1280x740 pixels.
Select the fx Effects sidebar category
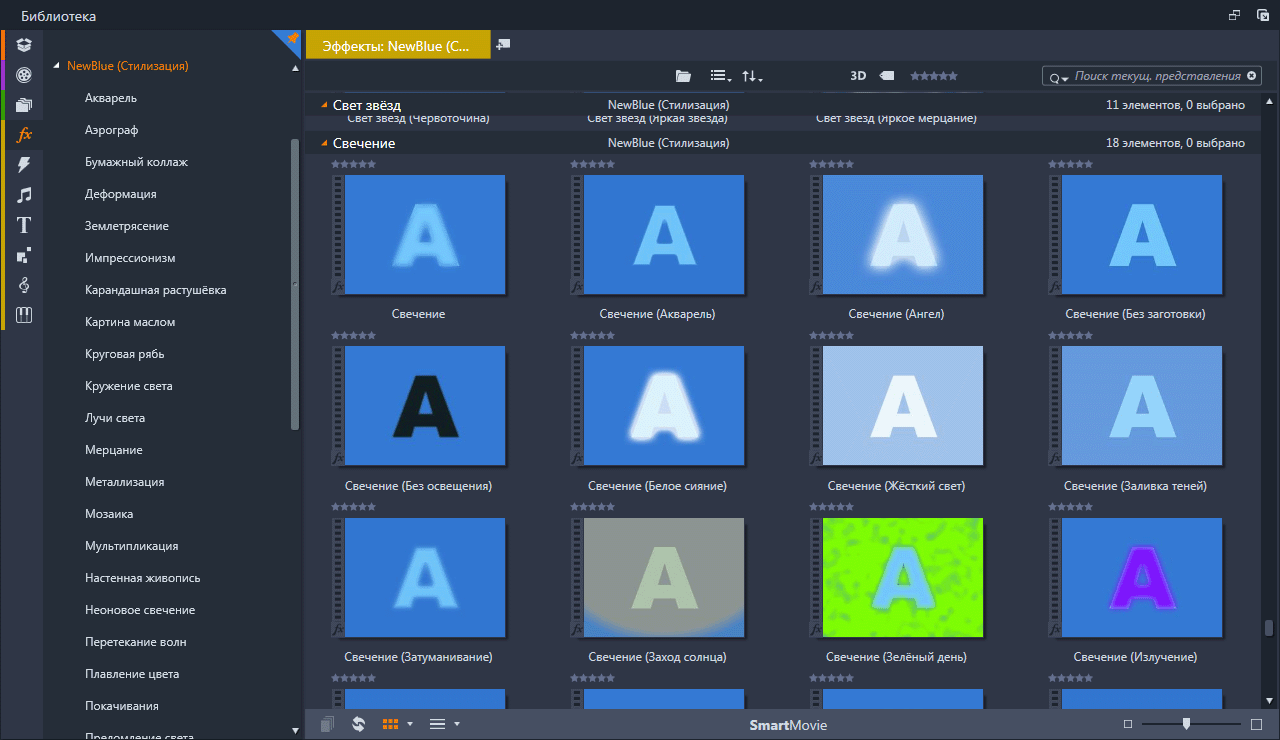25,134
